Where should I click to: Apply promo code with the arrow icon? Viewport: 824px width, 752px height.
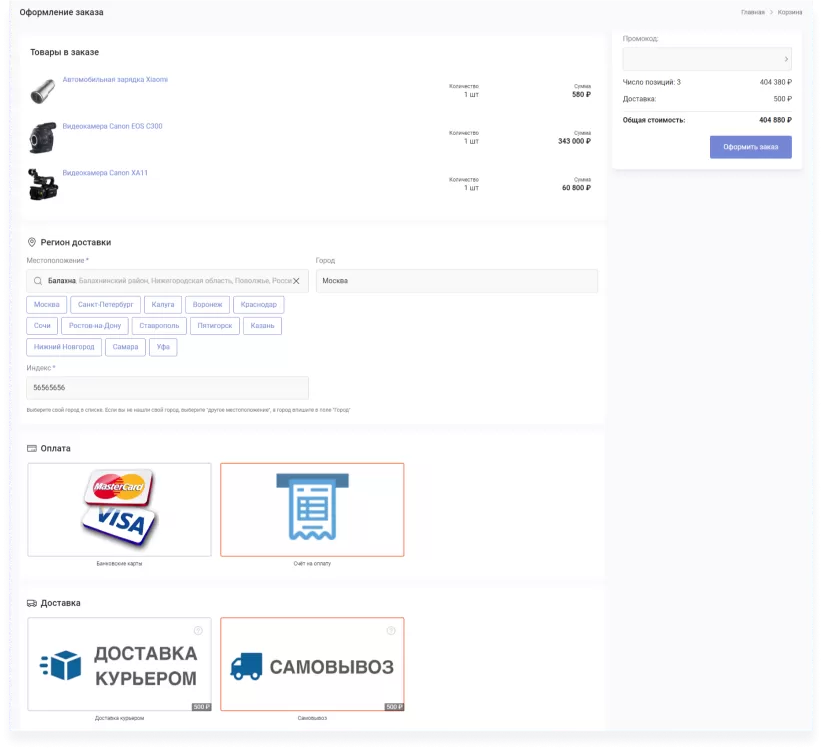[785, 59]
